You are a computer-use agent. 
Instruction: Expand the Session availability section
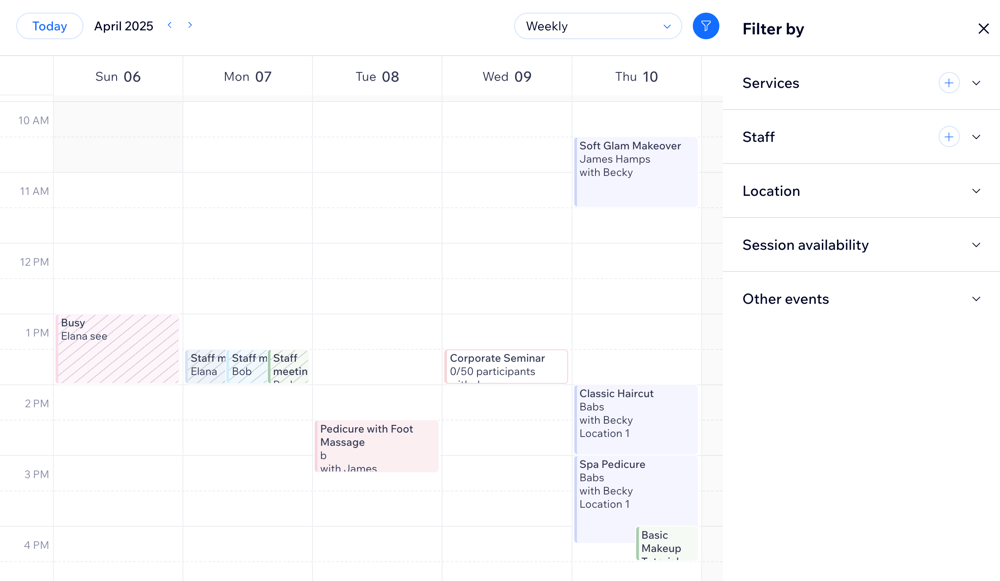(976, 245)
